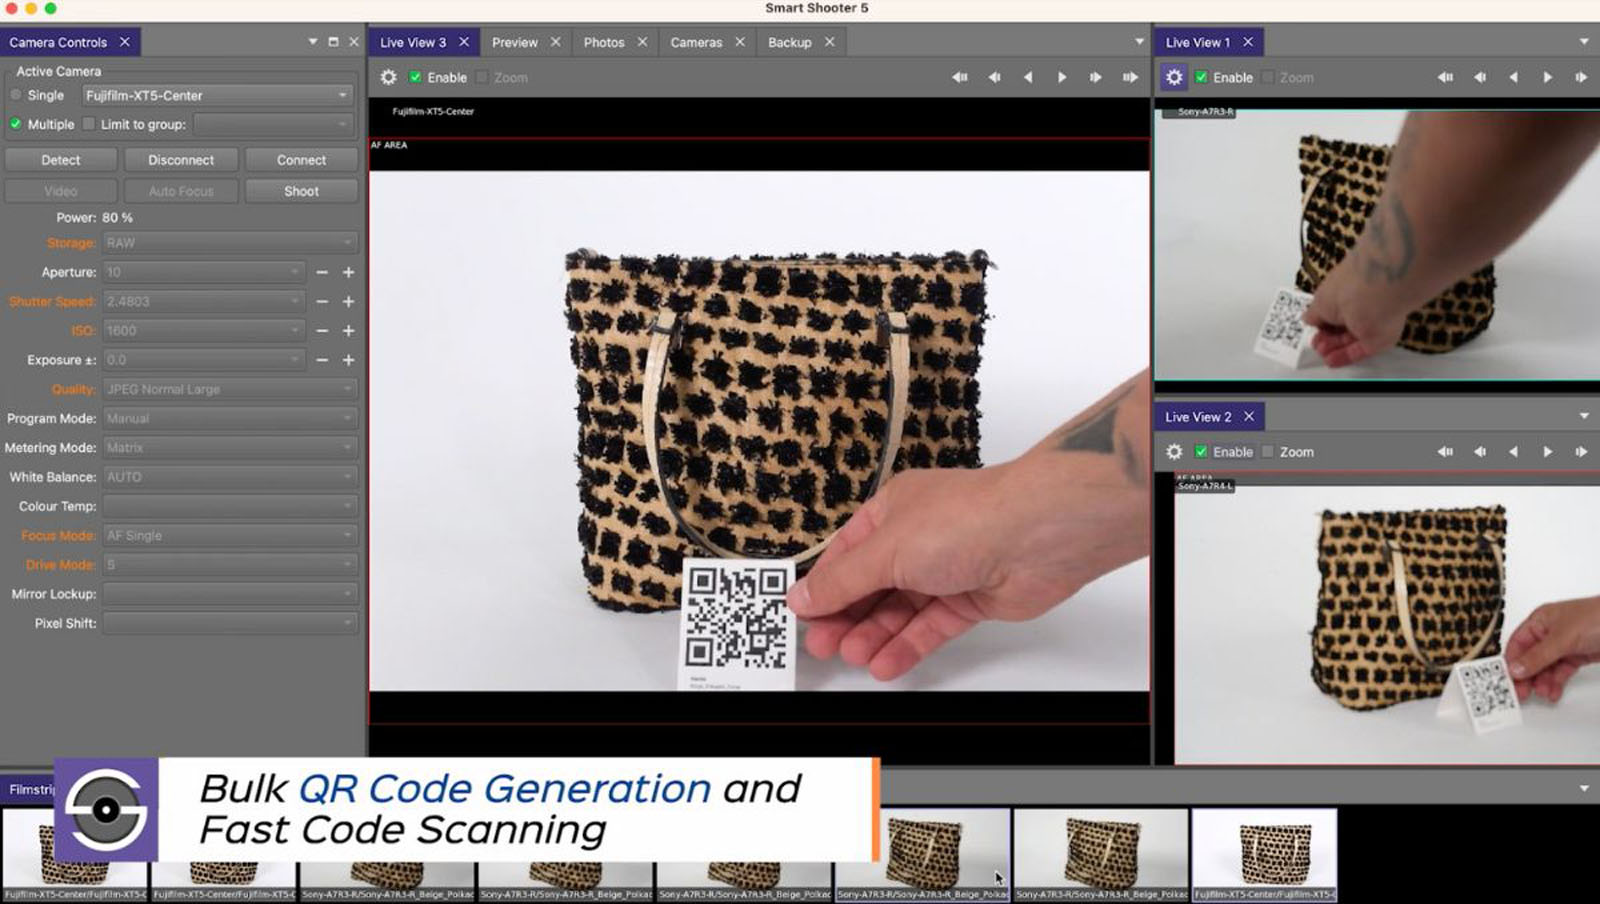Click play forward arrow in Live View 3
1600x904 pixels.
[x=1062, y=77]
